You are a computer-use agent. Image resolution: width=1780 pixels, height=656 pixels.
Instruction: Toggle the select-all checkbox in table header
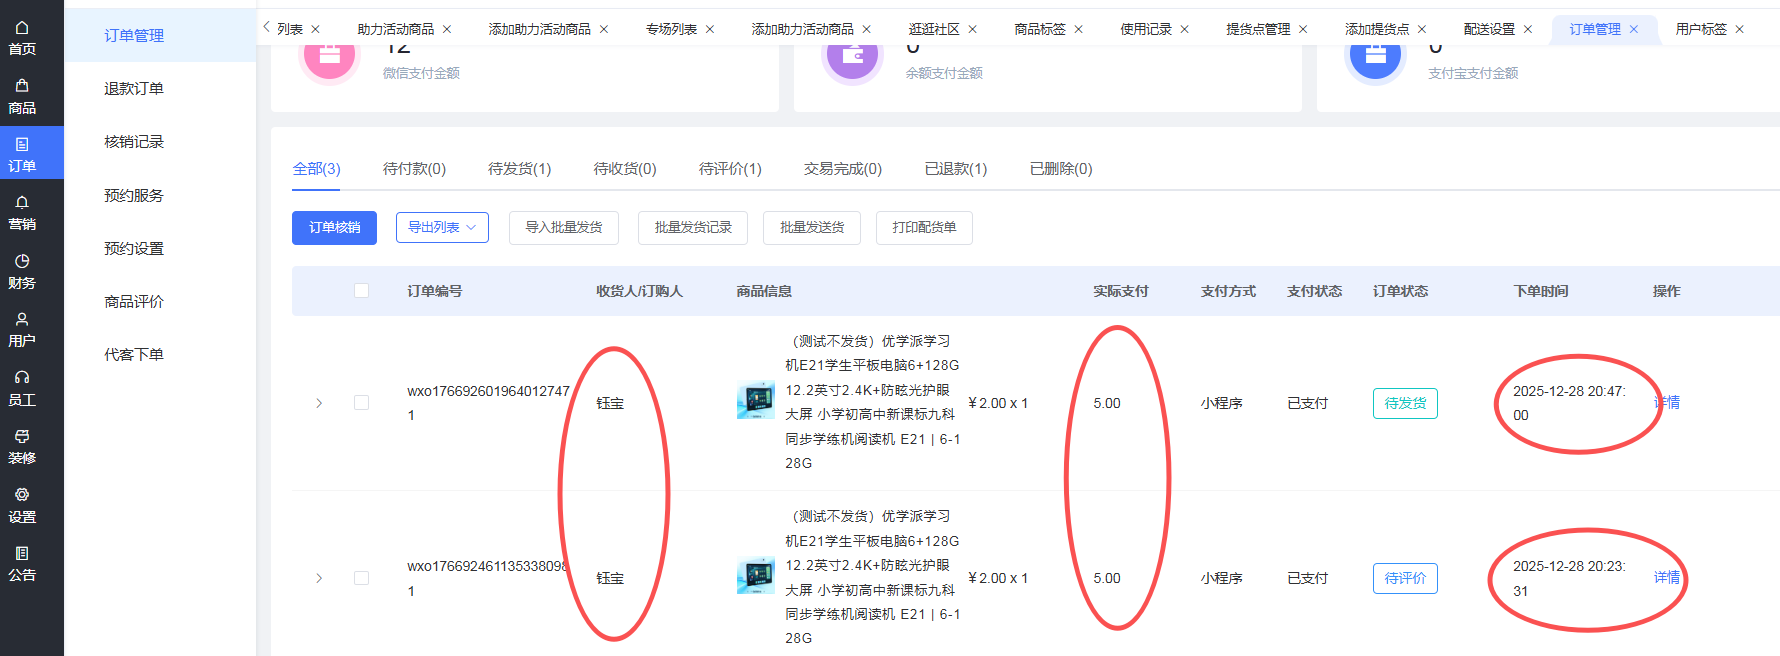pos(361,291)
